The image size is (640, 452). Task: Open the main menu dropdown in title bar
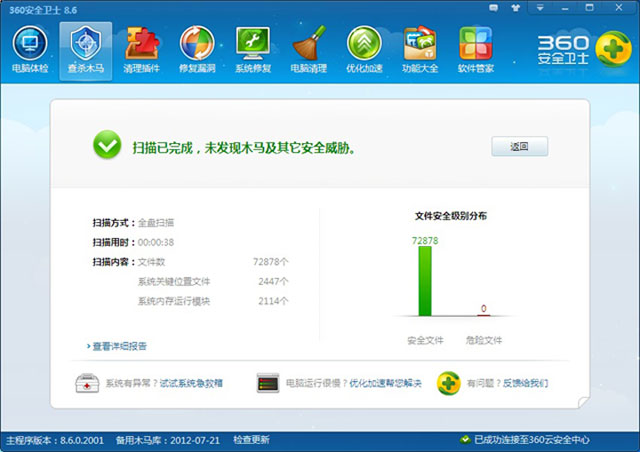540,8
